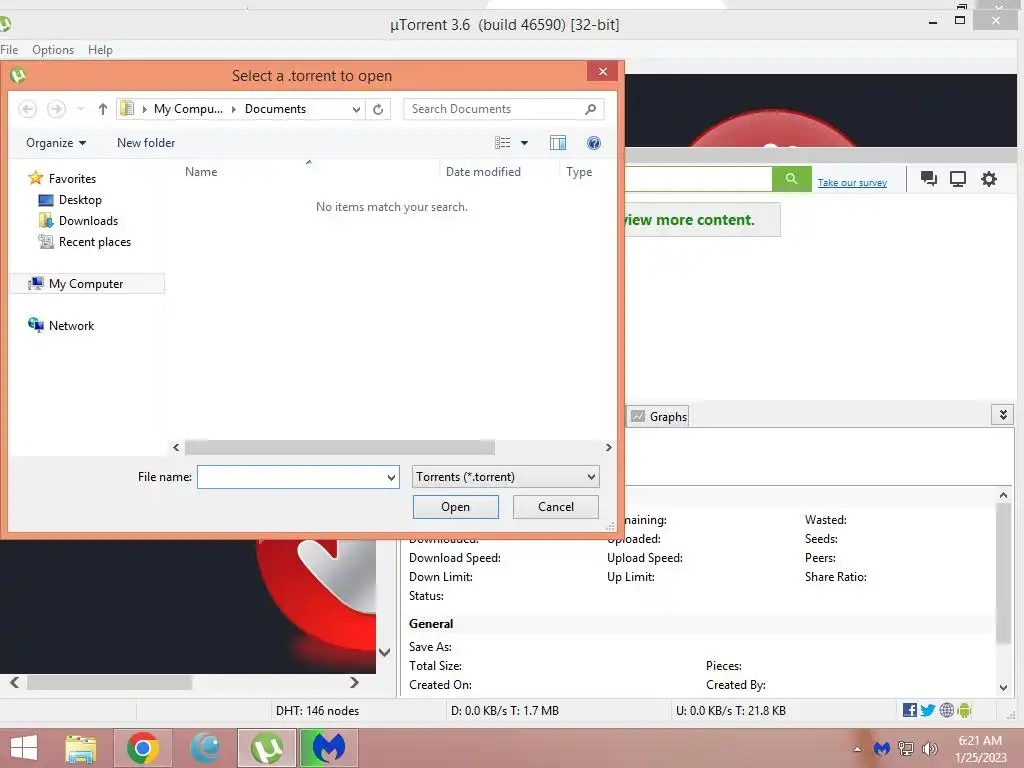This screenshot has height=768, width=1024.
Task: Go up one folder level
Action: pyautogui.click(x=103, y=109)
